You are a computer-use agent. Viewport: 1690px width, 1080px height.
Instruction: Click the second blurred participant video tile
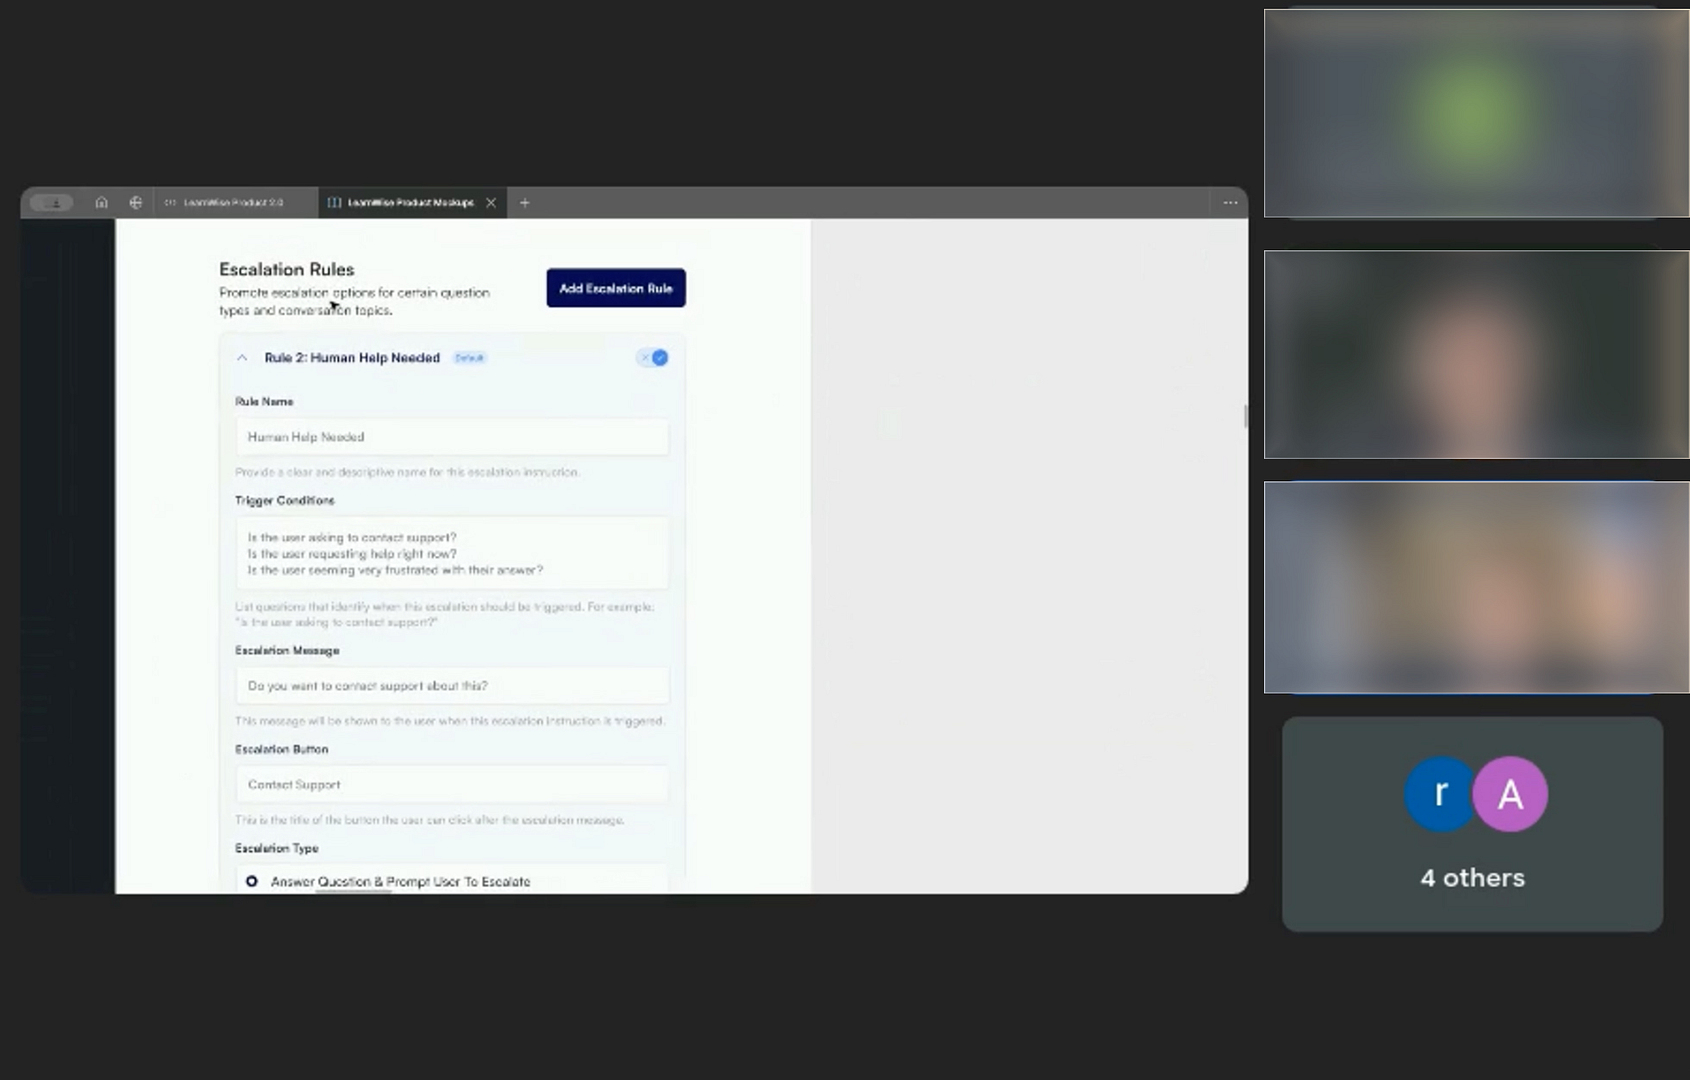[x=1476, y=354]
